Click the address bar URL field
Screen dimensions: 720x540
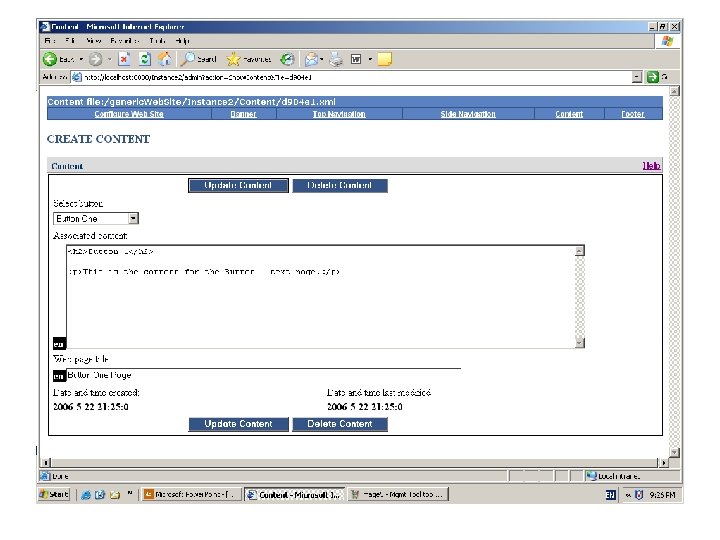[x=356, y=77]
